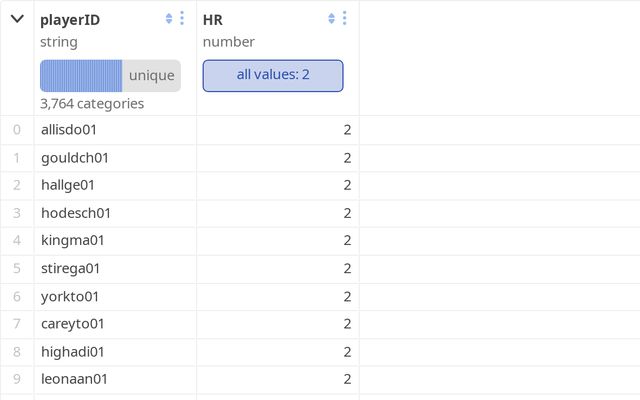Click the kingma01 player cell

tap(73, 241)
